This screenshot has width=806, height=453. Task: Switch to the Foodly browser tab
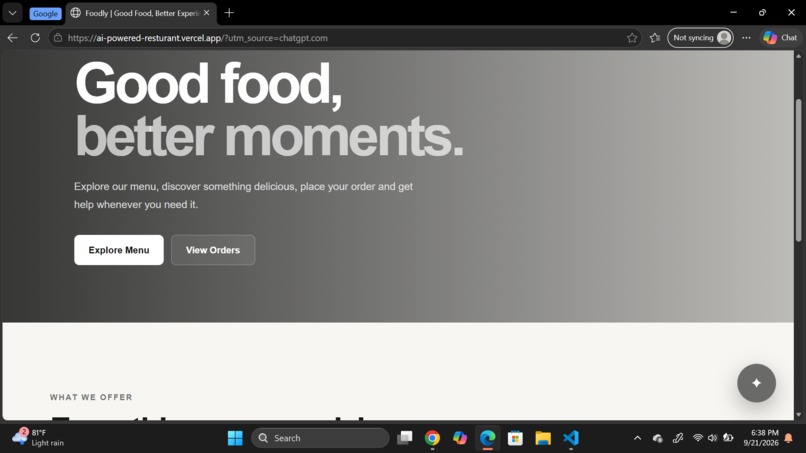point(141,13)
